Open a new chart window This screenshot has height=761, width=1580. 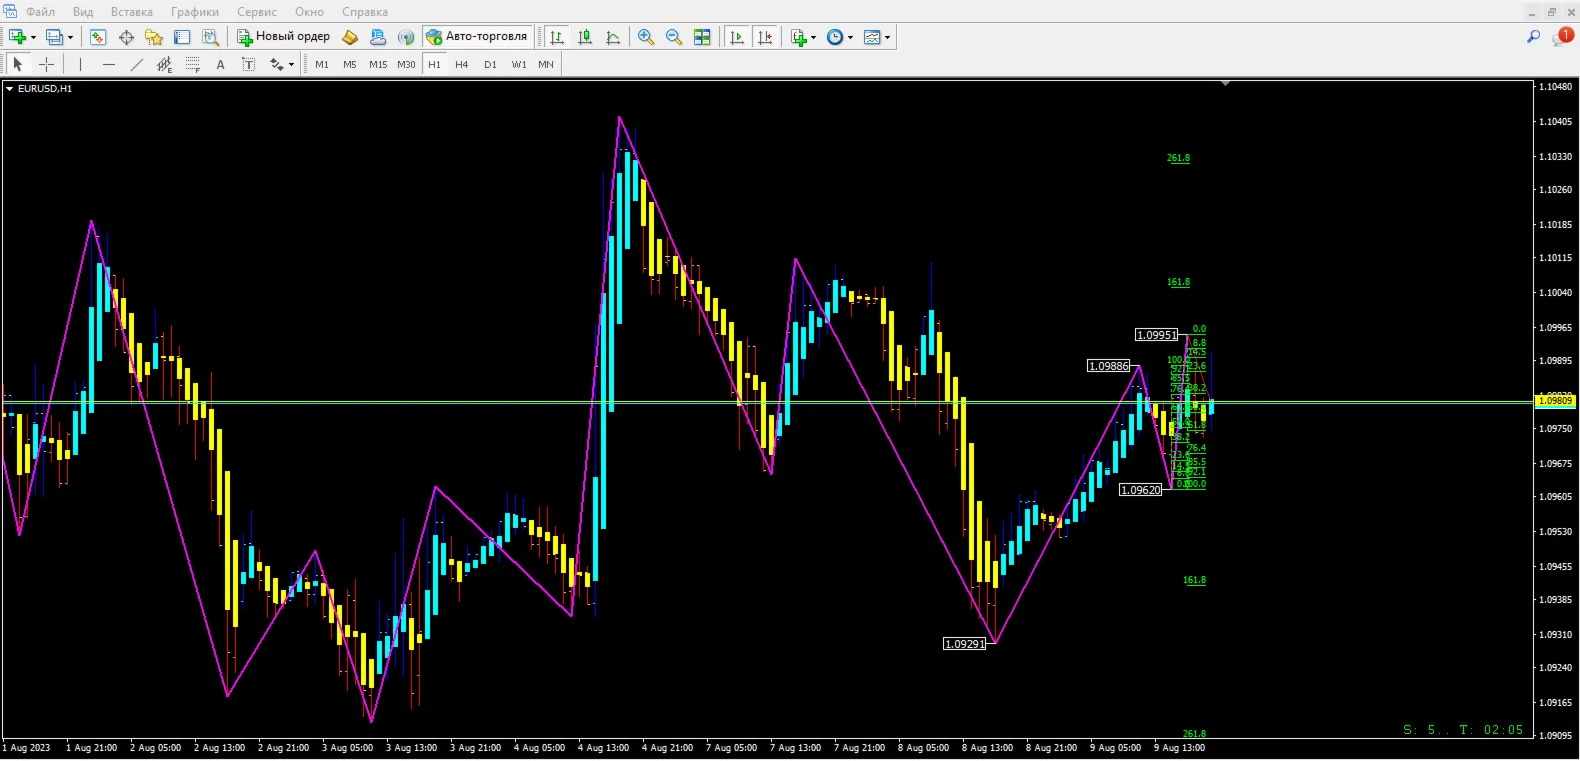18,37
